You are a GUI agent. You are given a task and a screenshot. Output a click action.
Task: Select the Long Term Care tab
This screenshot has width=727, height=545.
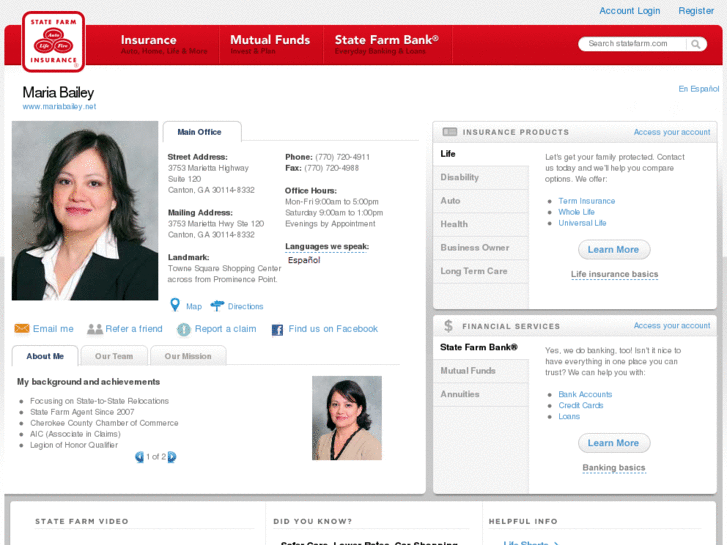click(x=481, y=271)
